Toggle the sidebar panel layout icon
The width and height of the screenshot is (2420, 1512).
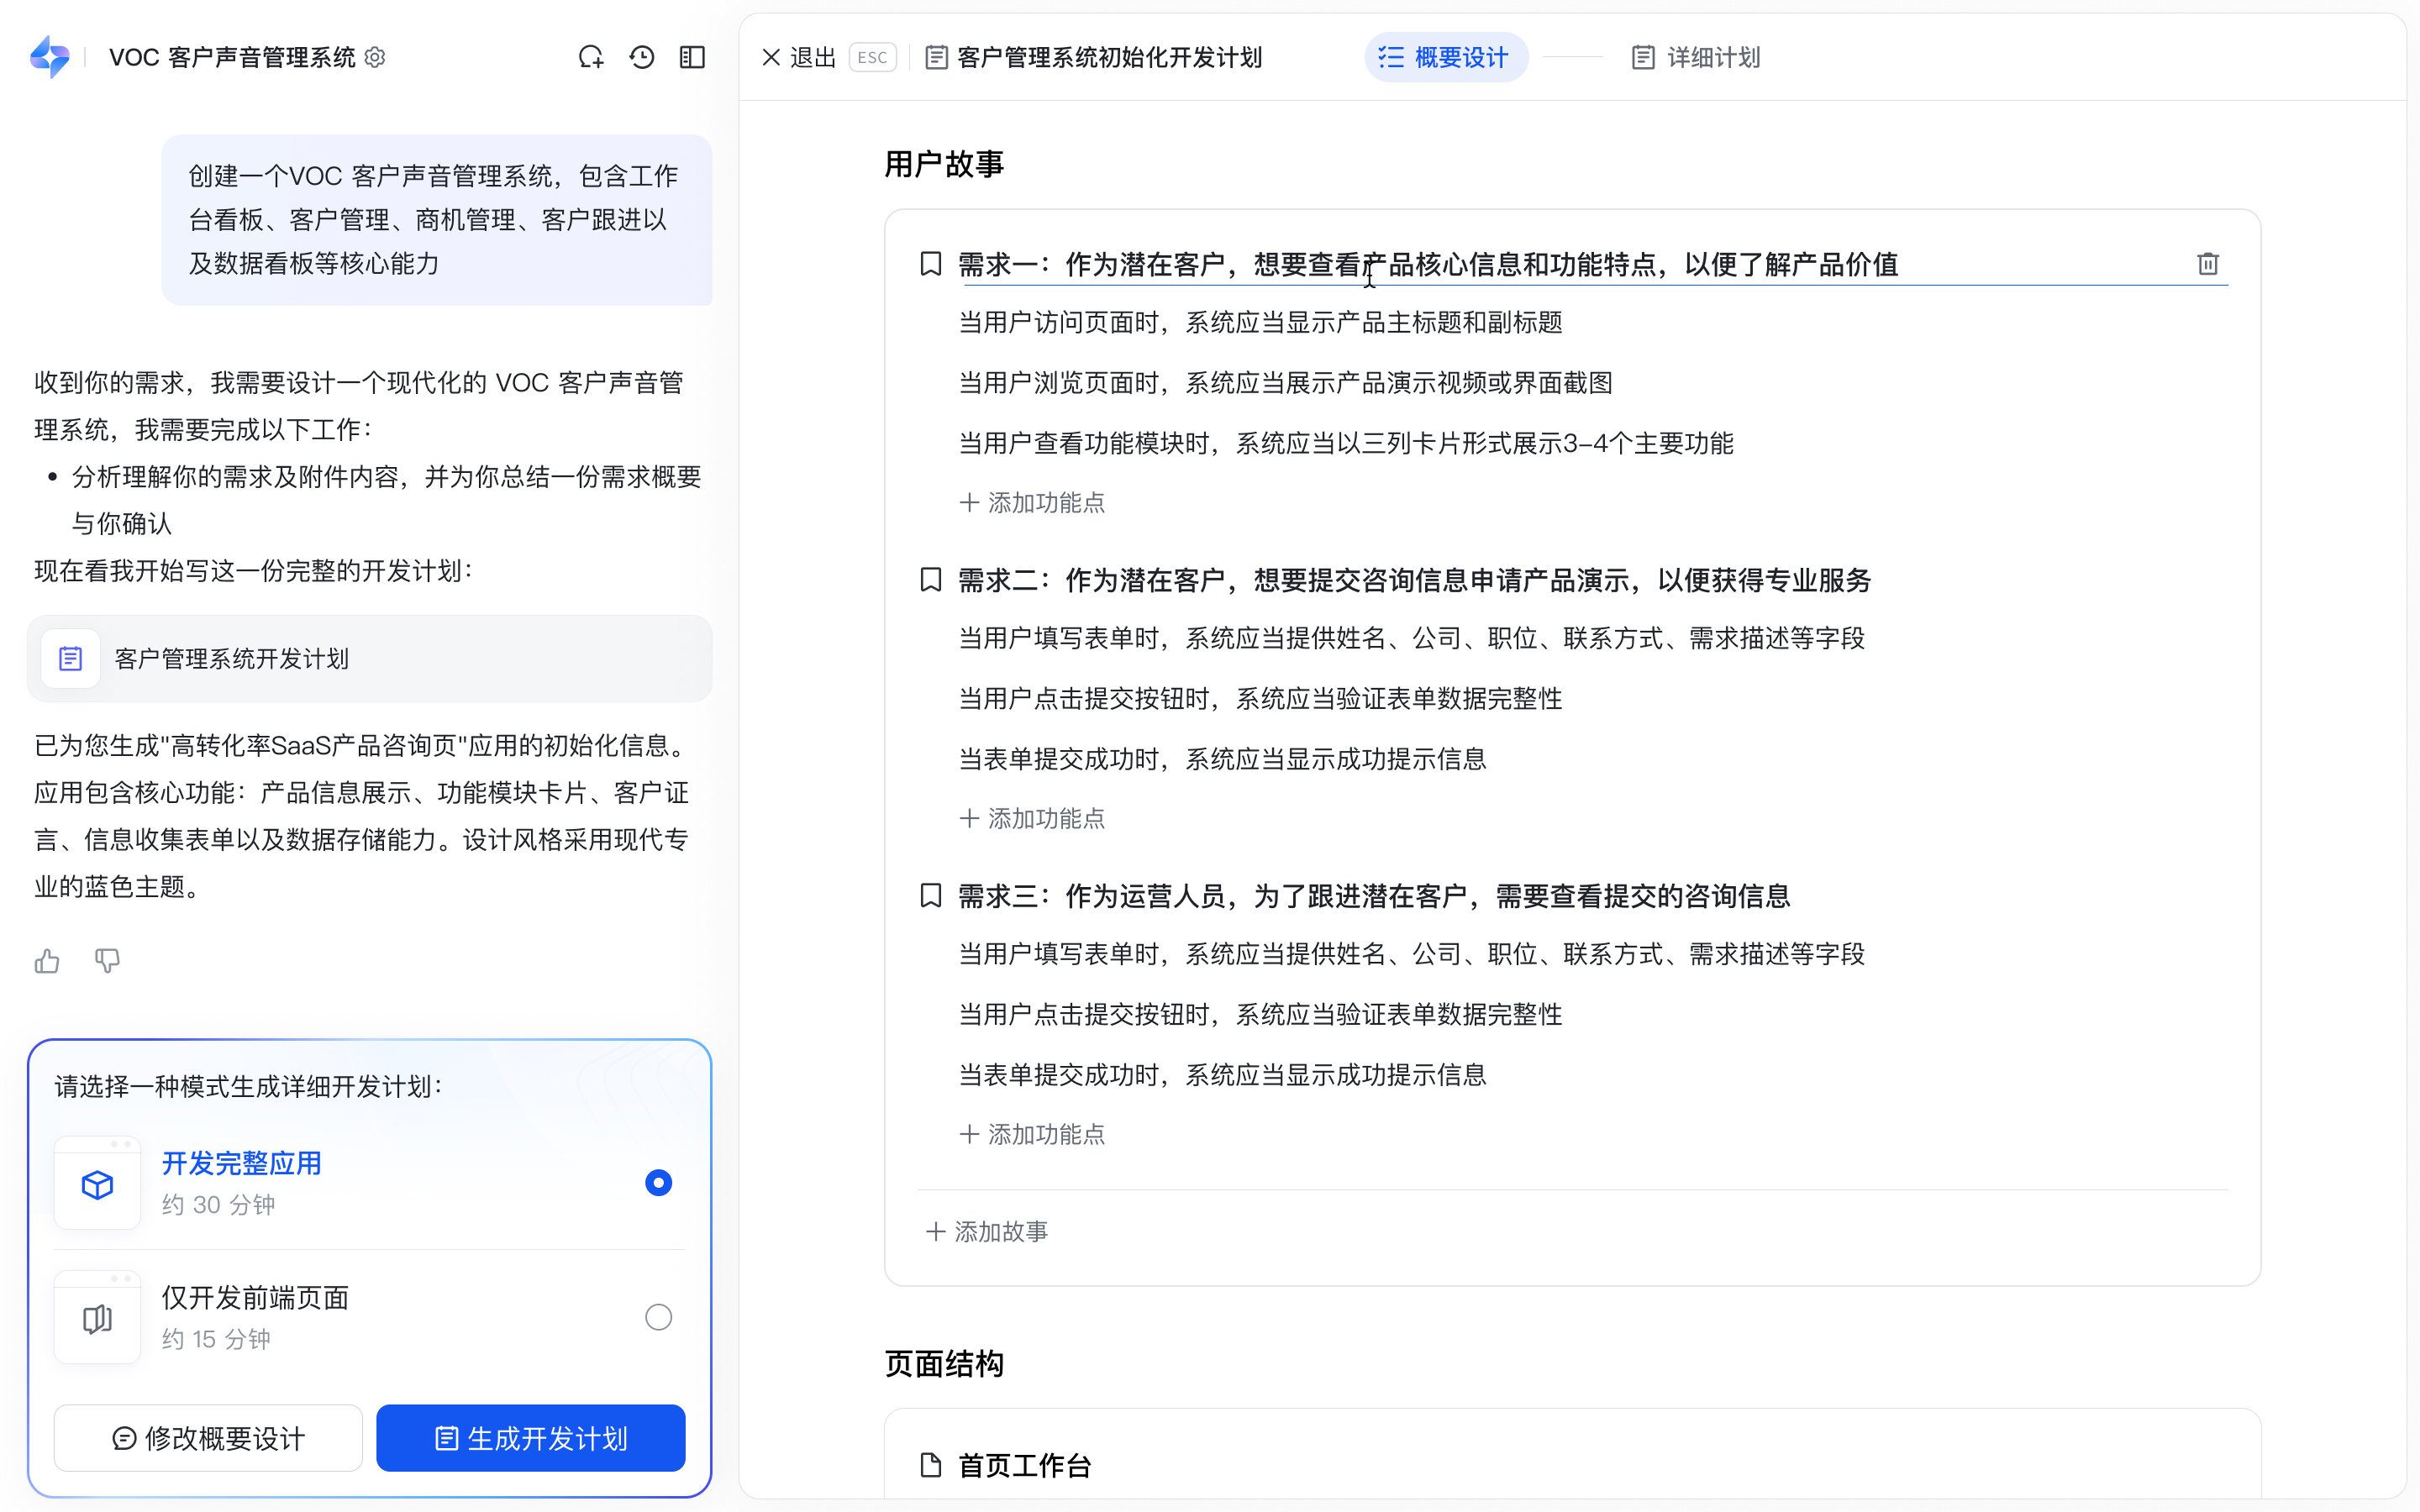(692, 58)
